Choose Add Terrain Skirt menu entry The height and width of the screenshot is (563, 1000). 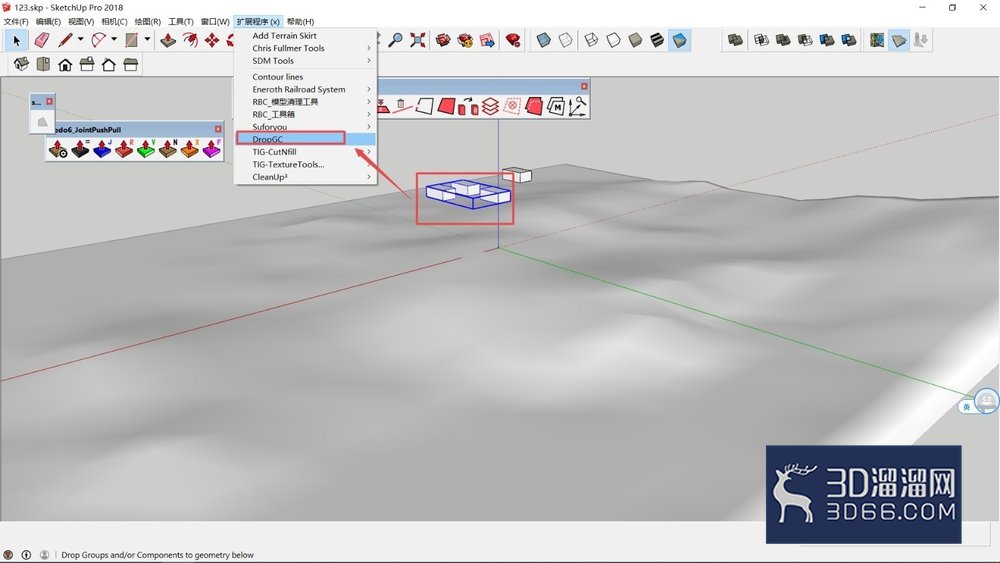pyautogui.click(x=305, y=36)
